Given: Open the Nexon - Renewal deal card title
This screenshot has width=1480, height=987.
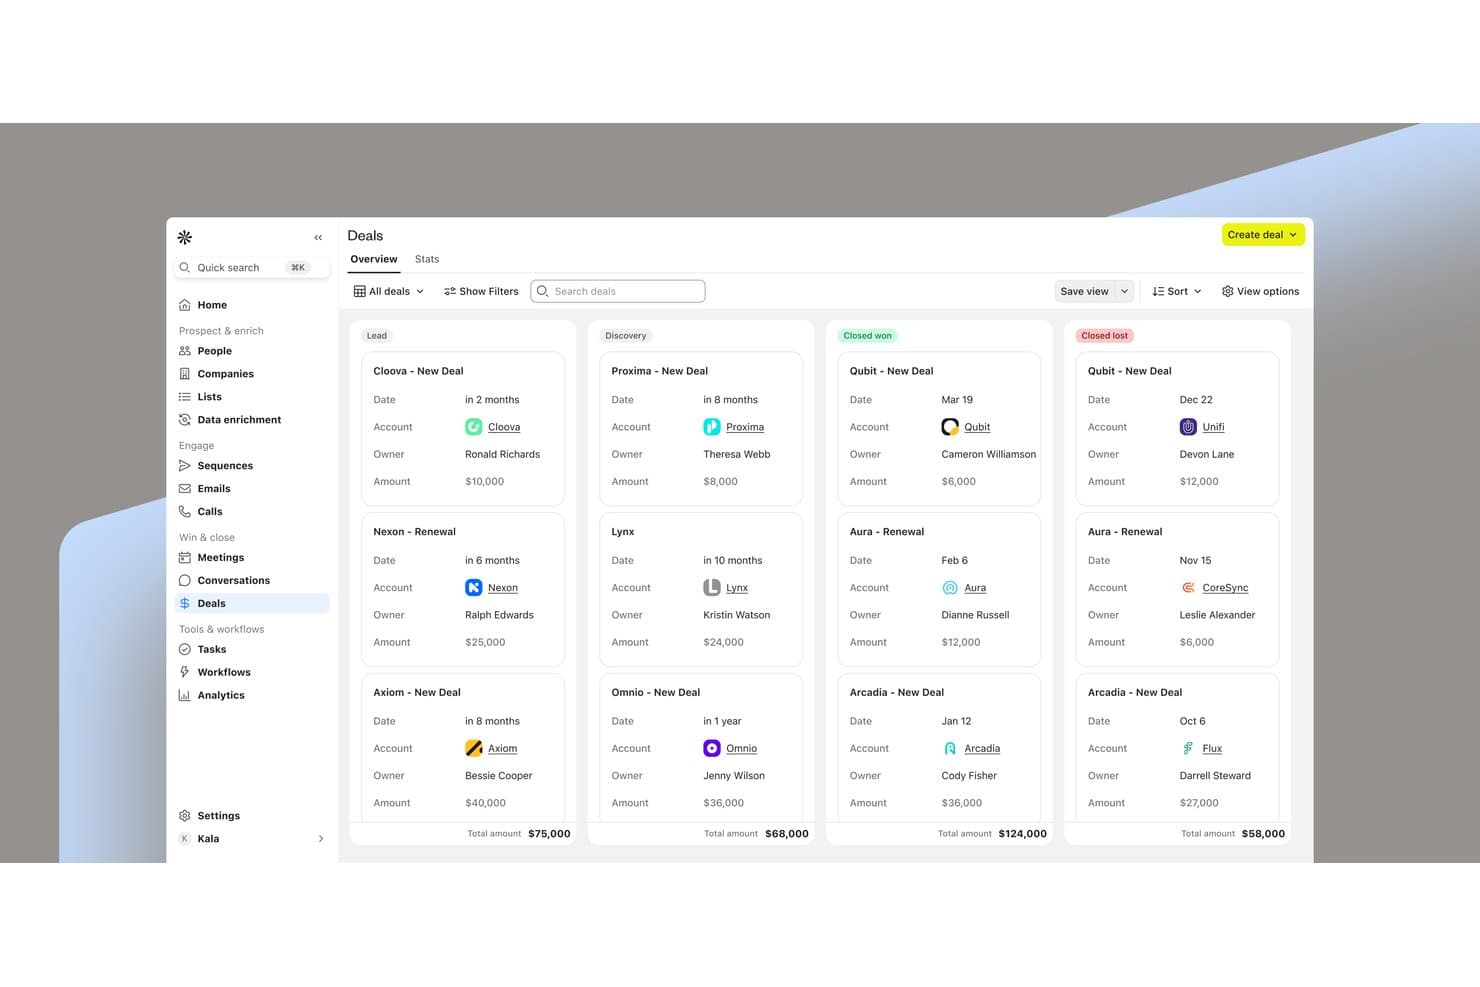Looking at the screenshot, I should pyautogui.click(x=414, y=532).
